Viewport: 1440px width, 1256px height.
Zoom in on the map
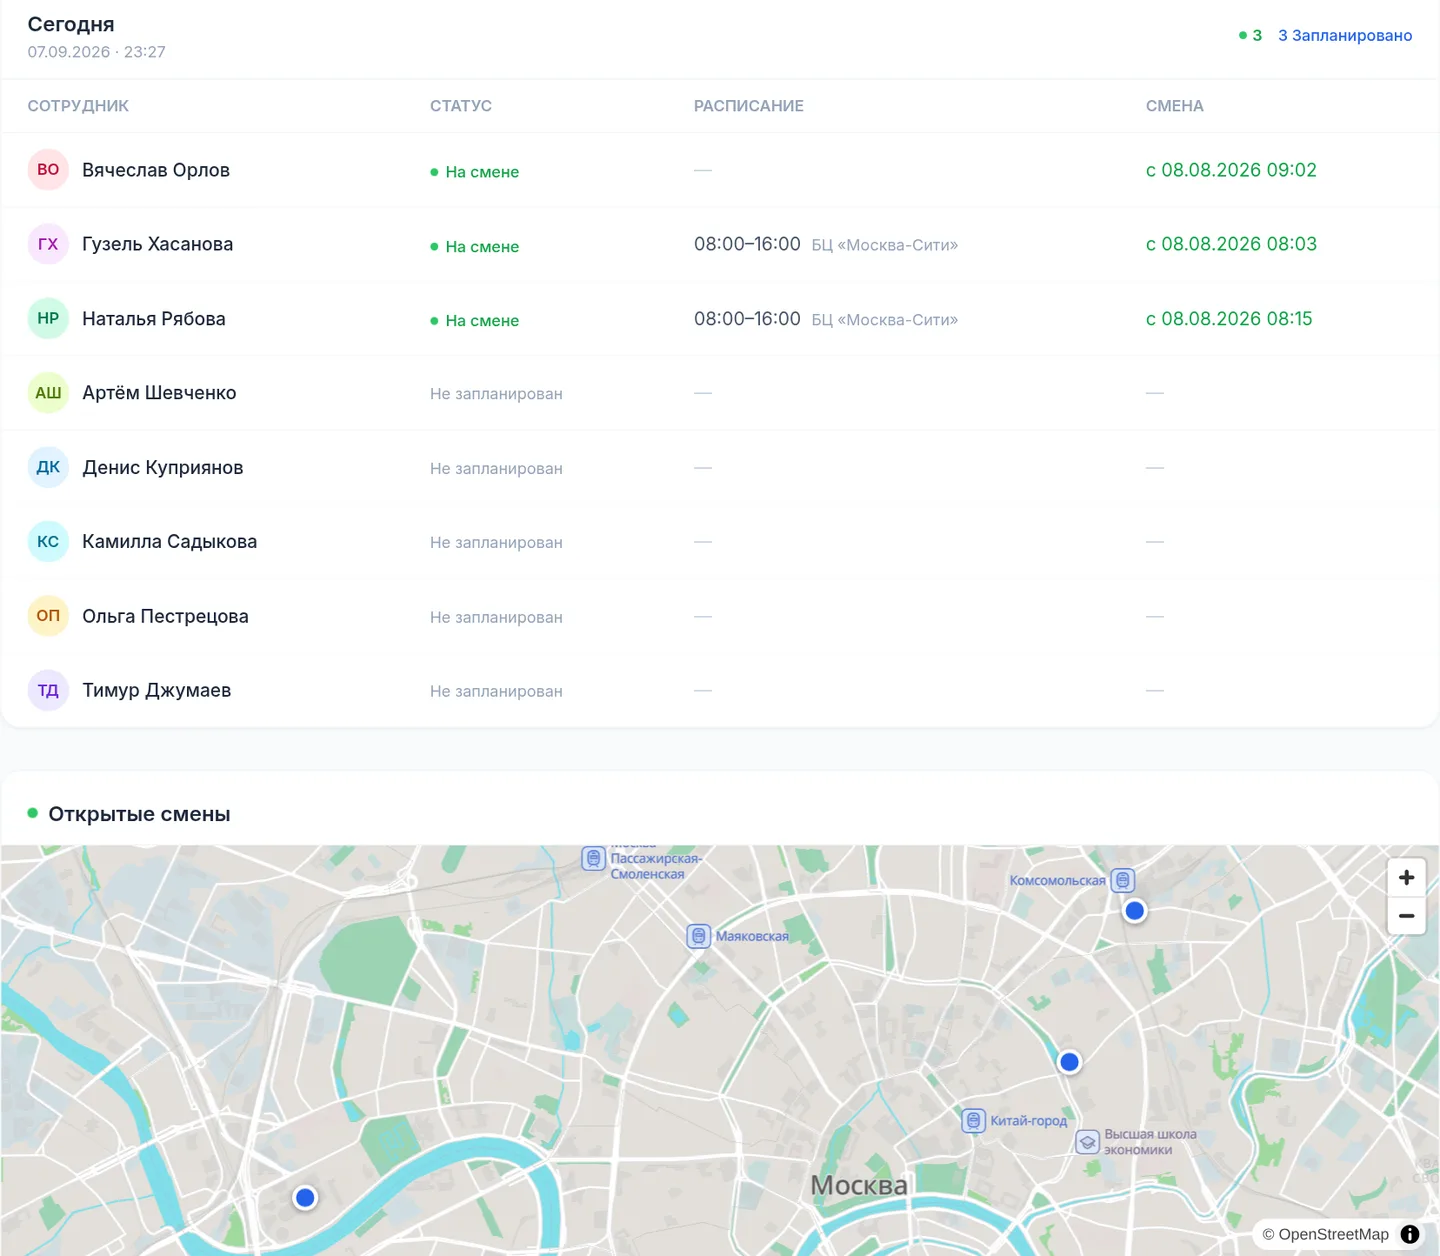pyautogui.click(x=1406, y=877)
